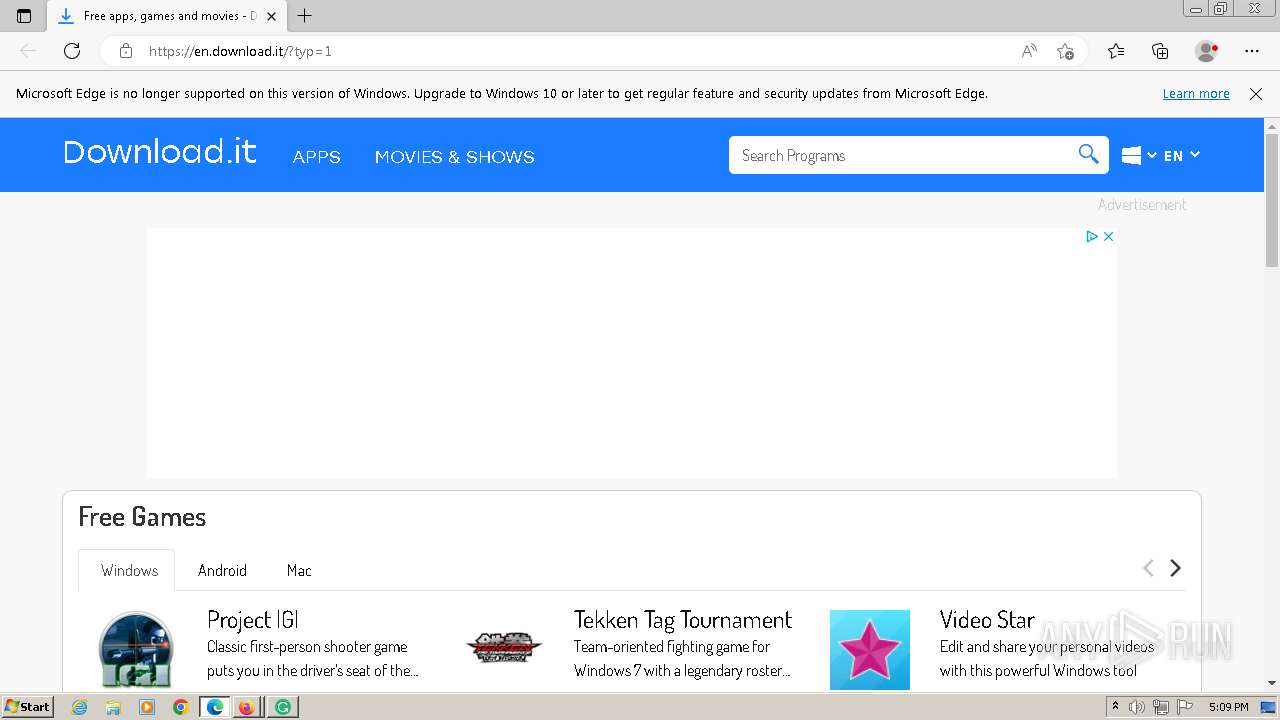Open the AdChoices info icon
1280x720 pixels.
click(1092, 236)
